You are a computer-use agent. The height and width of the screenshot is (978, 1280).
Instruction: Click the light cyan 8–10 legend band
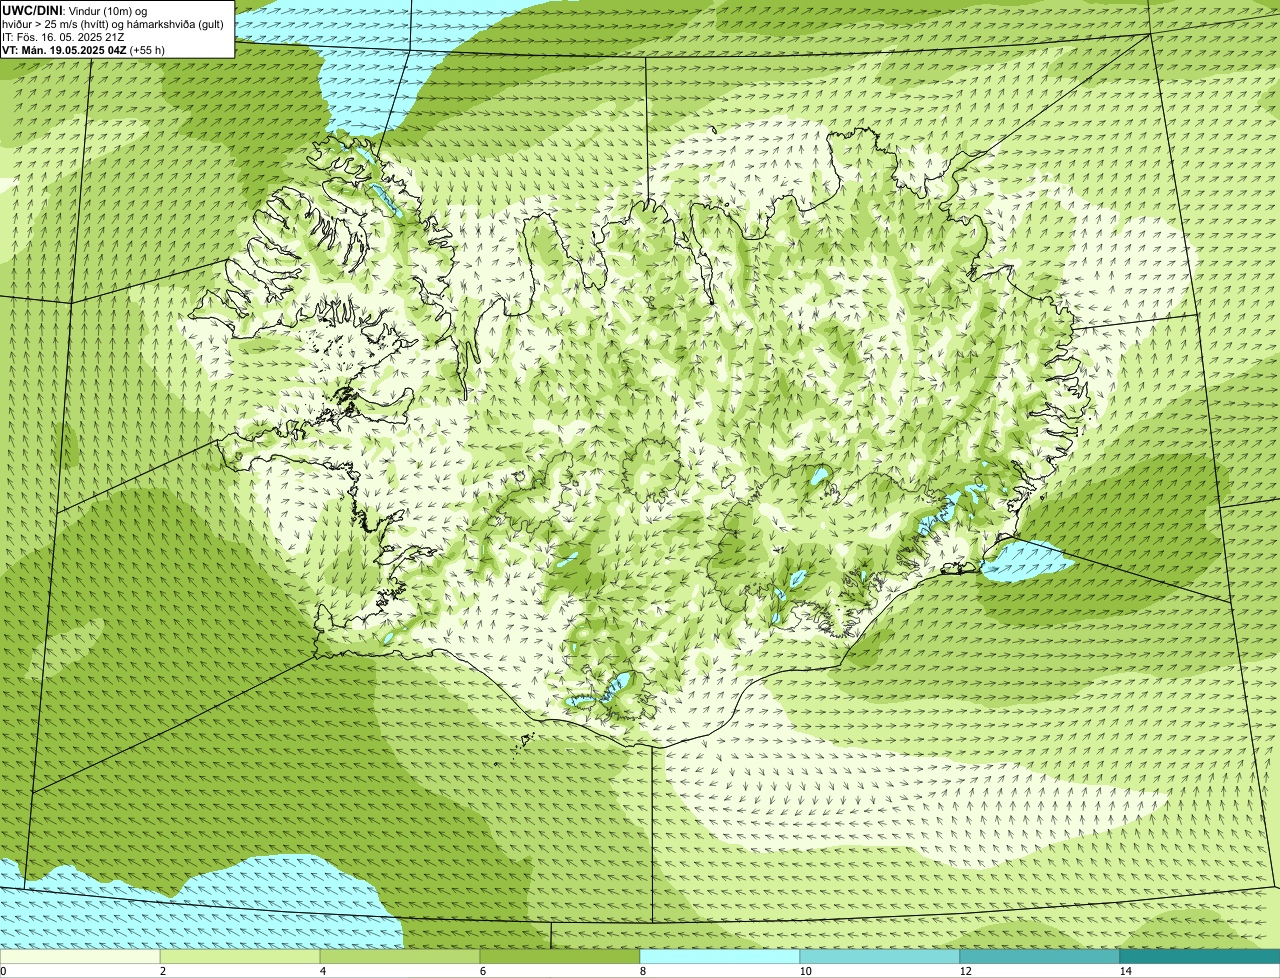point(720,956)
